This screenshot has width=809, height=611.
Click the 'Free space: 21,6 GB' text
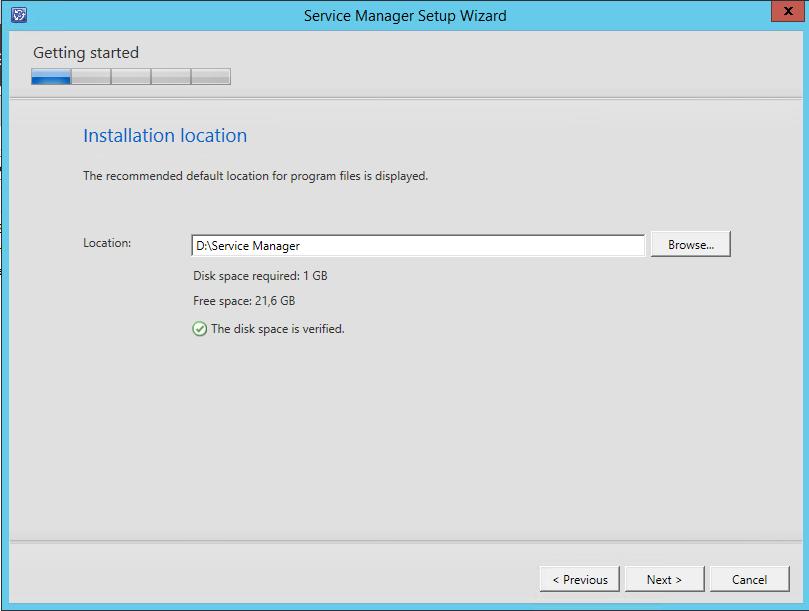[x=244, y=301]
